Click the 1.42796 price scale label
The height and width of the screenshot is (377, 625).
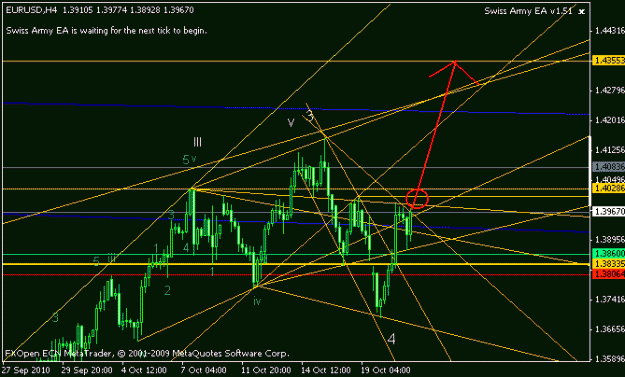609,90
